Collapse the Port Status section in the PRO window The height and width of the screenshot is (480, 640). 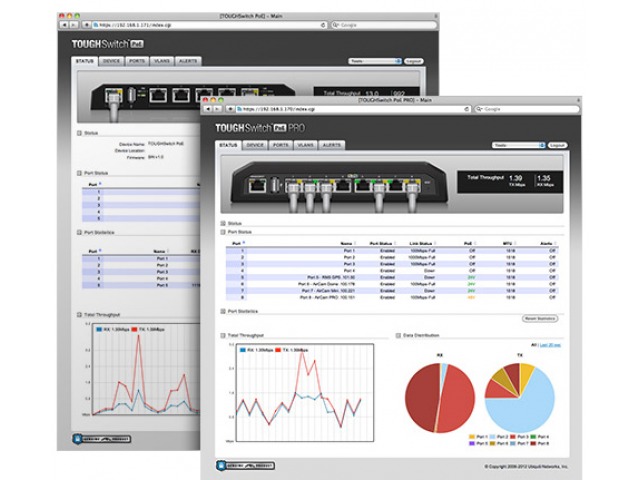(223, 232)
